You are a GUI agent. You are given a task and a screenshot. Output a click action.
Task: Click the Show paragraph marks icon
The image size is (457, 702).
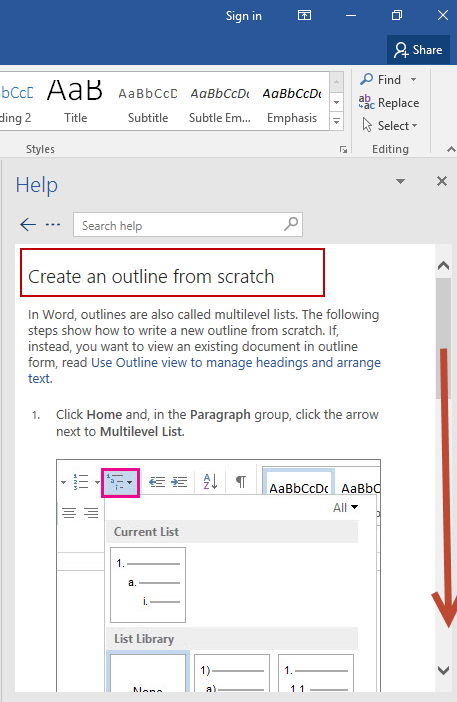241,482
